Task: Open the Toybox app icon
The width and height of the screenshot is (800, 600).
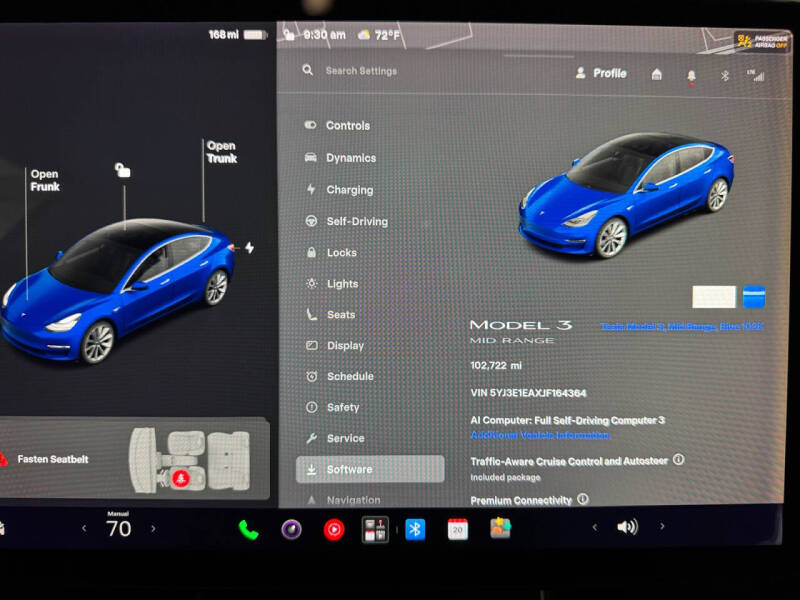Action: [x=501, y=528]
